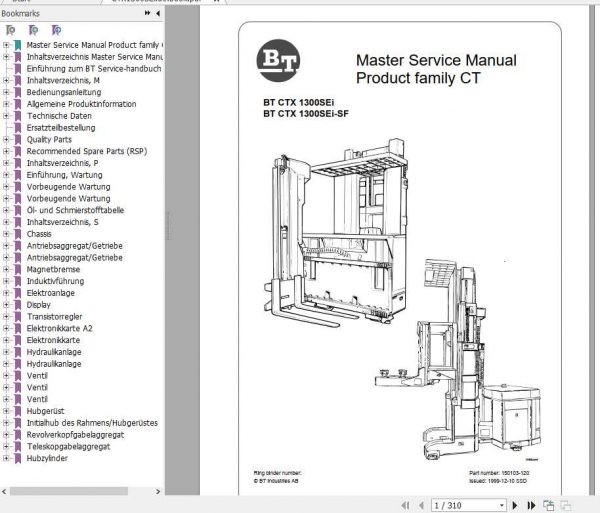
Task: Expand the Chassis bookmark
Action: pyautogui.click(x=6, y=234)
